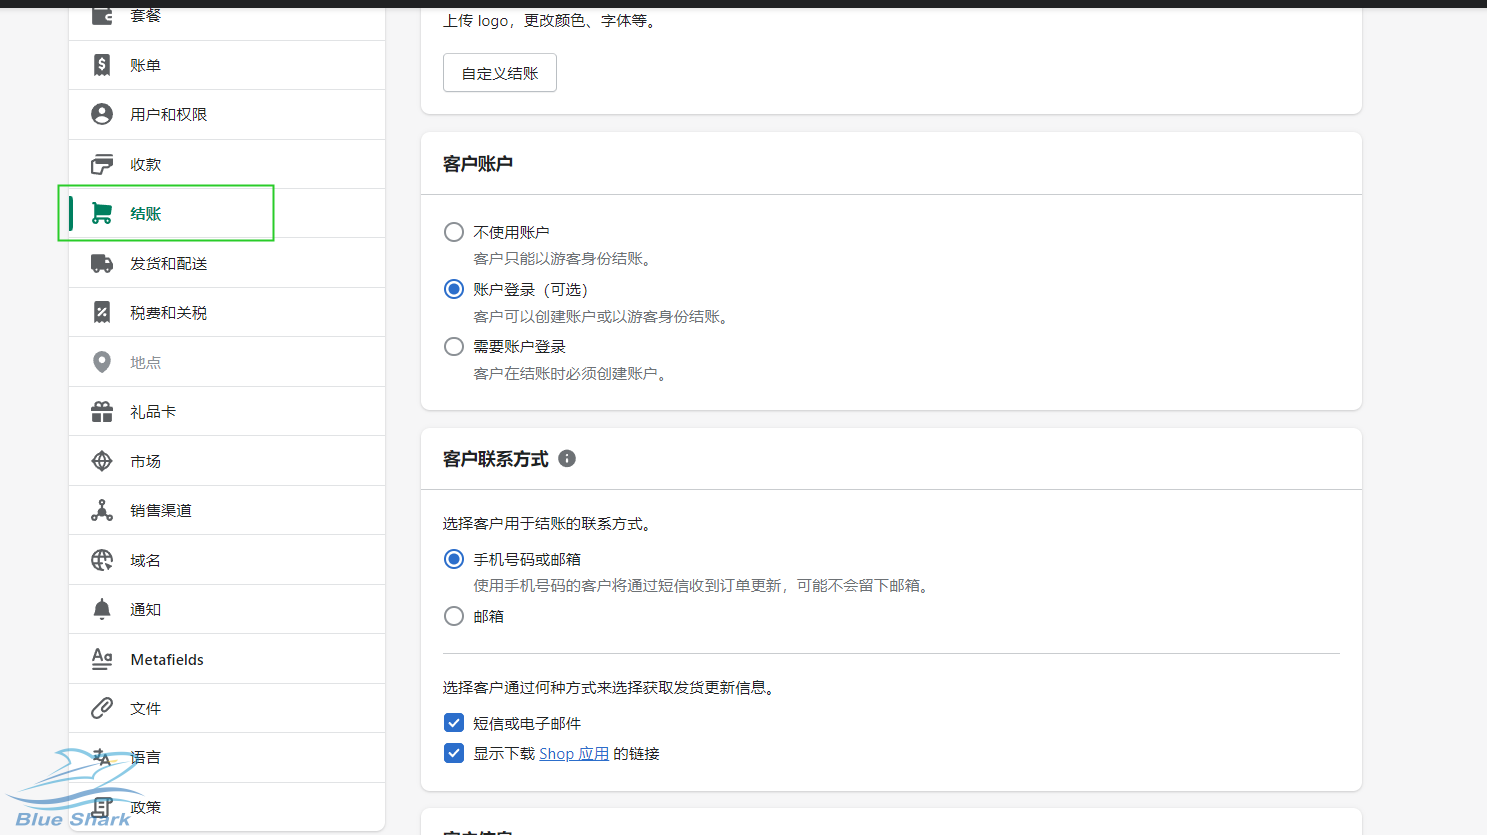Click the info icon beside 客户联系方式

pyautogui.click(x=567, y=459)
